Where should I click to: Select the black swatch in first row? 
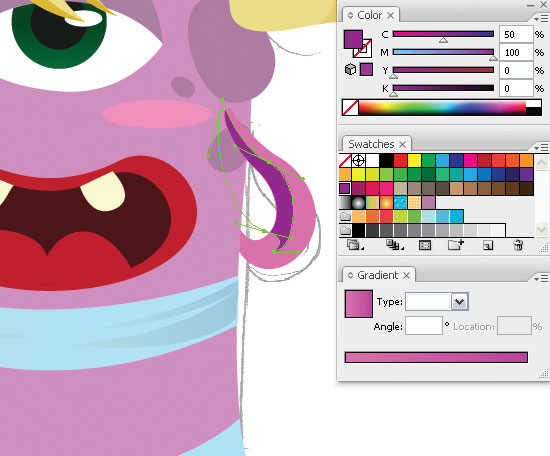click(386, 161)
